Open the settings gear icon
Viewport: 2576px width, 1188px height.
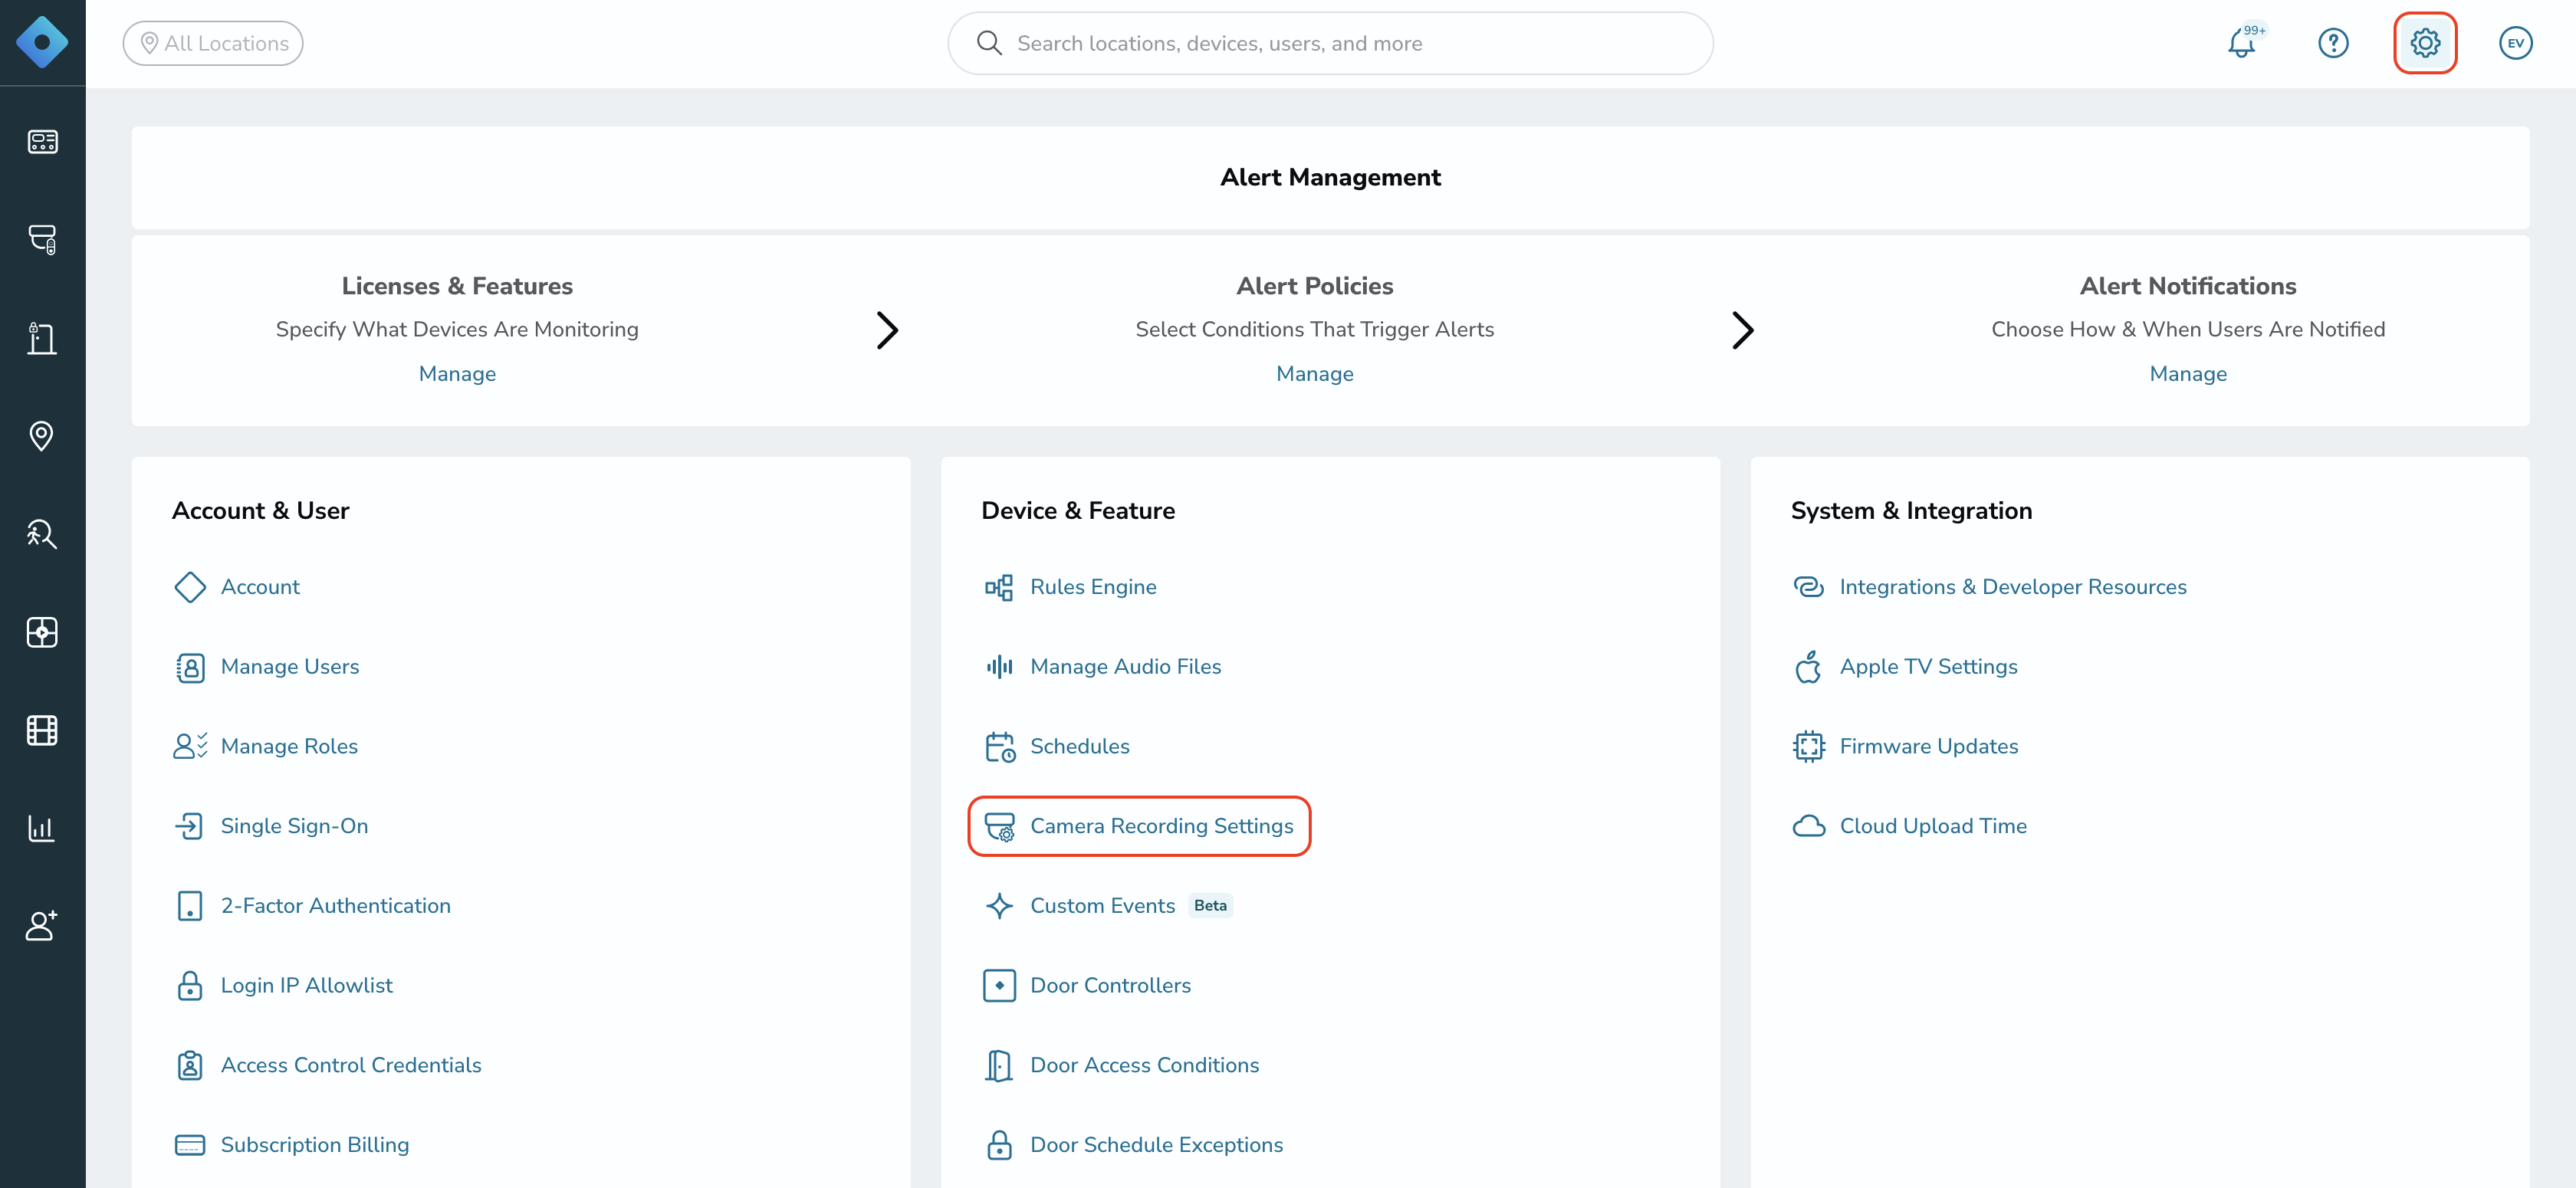point(2424,43)
